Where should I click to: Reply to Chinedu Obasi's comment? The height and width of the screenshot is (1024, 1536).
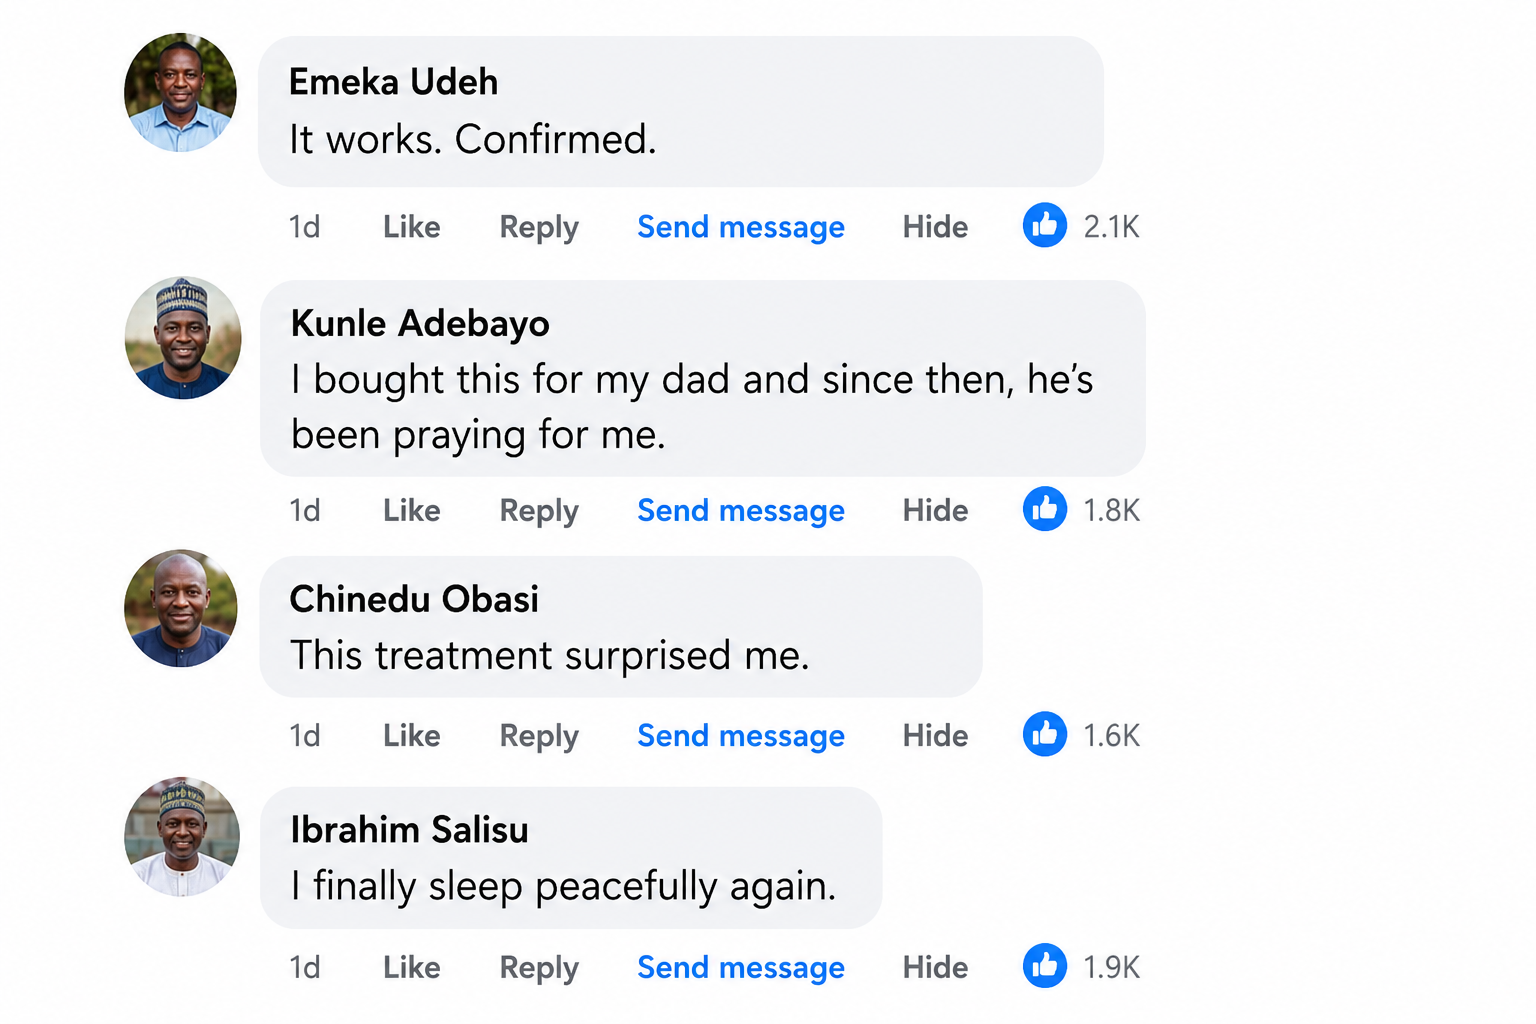pos(539,737)
